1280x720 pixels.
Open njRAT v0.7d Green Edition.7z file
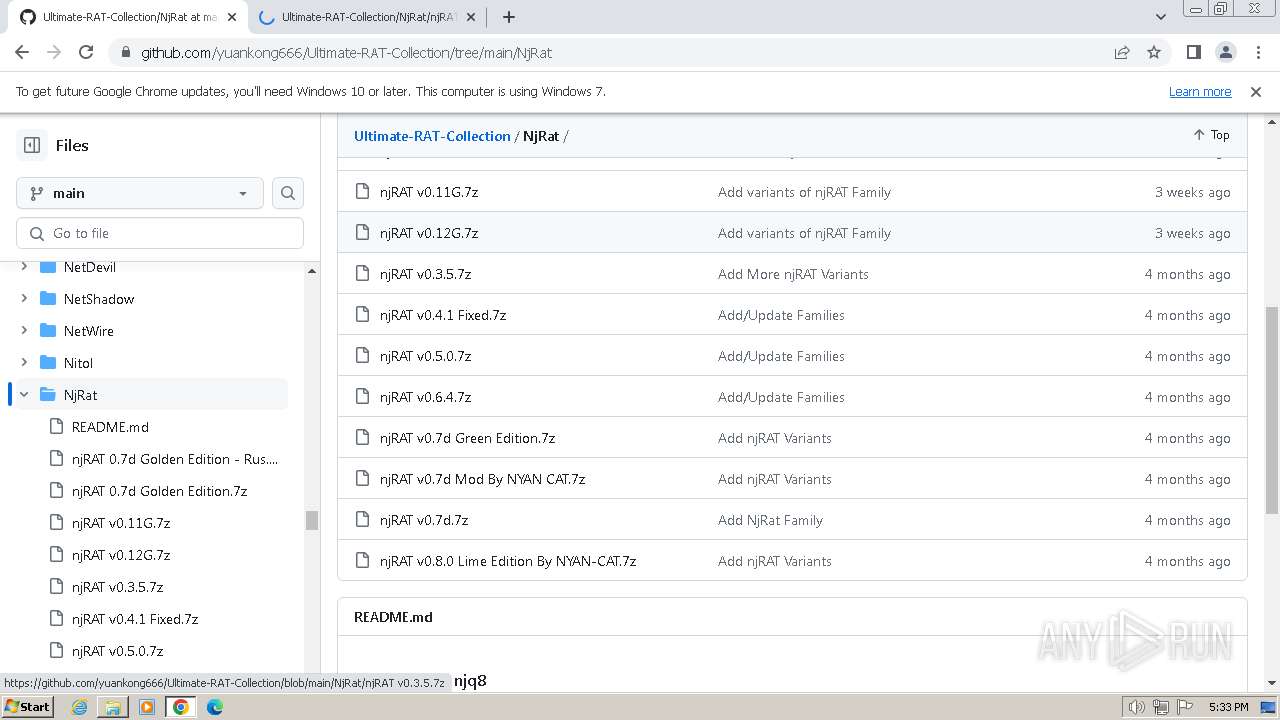[467, 438]
